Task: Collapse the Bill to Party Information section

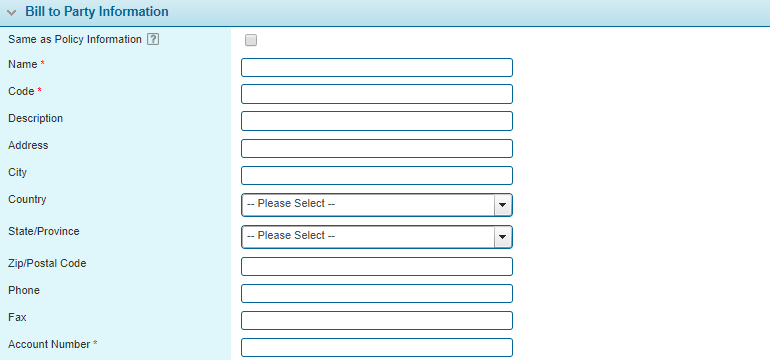Action: click(11, 12)
